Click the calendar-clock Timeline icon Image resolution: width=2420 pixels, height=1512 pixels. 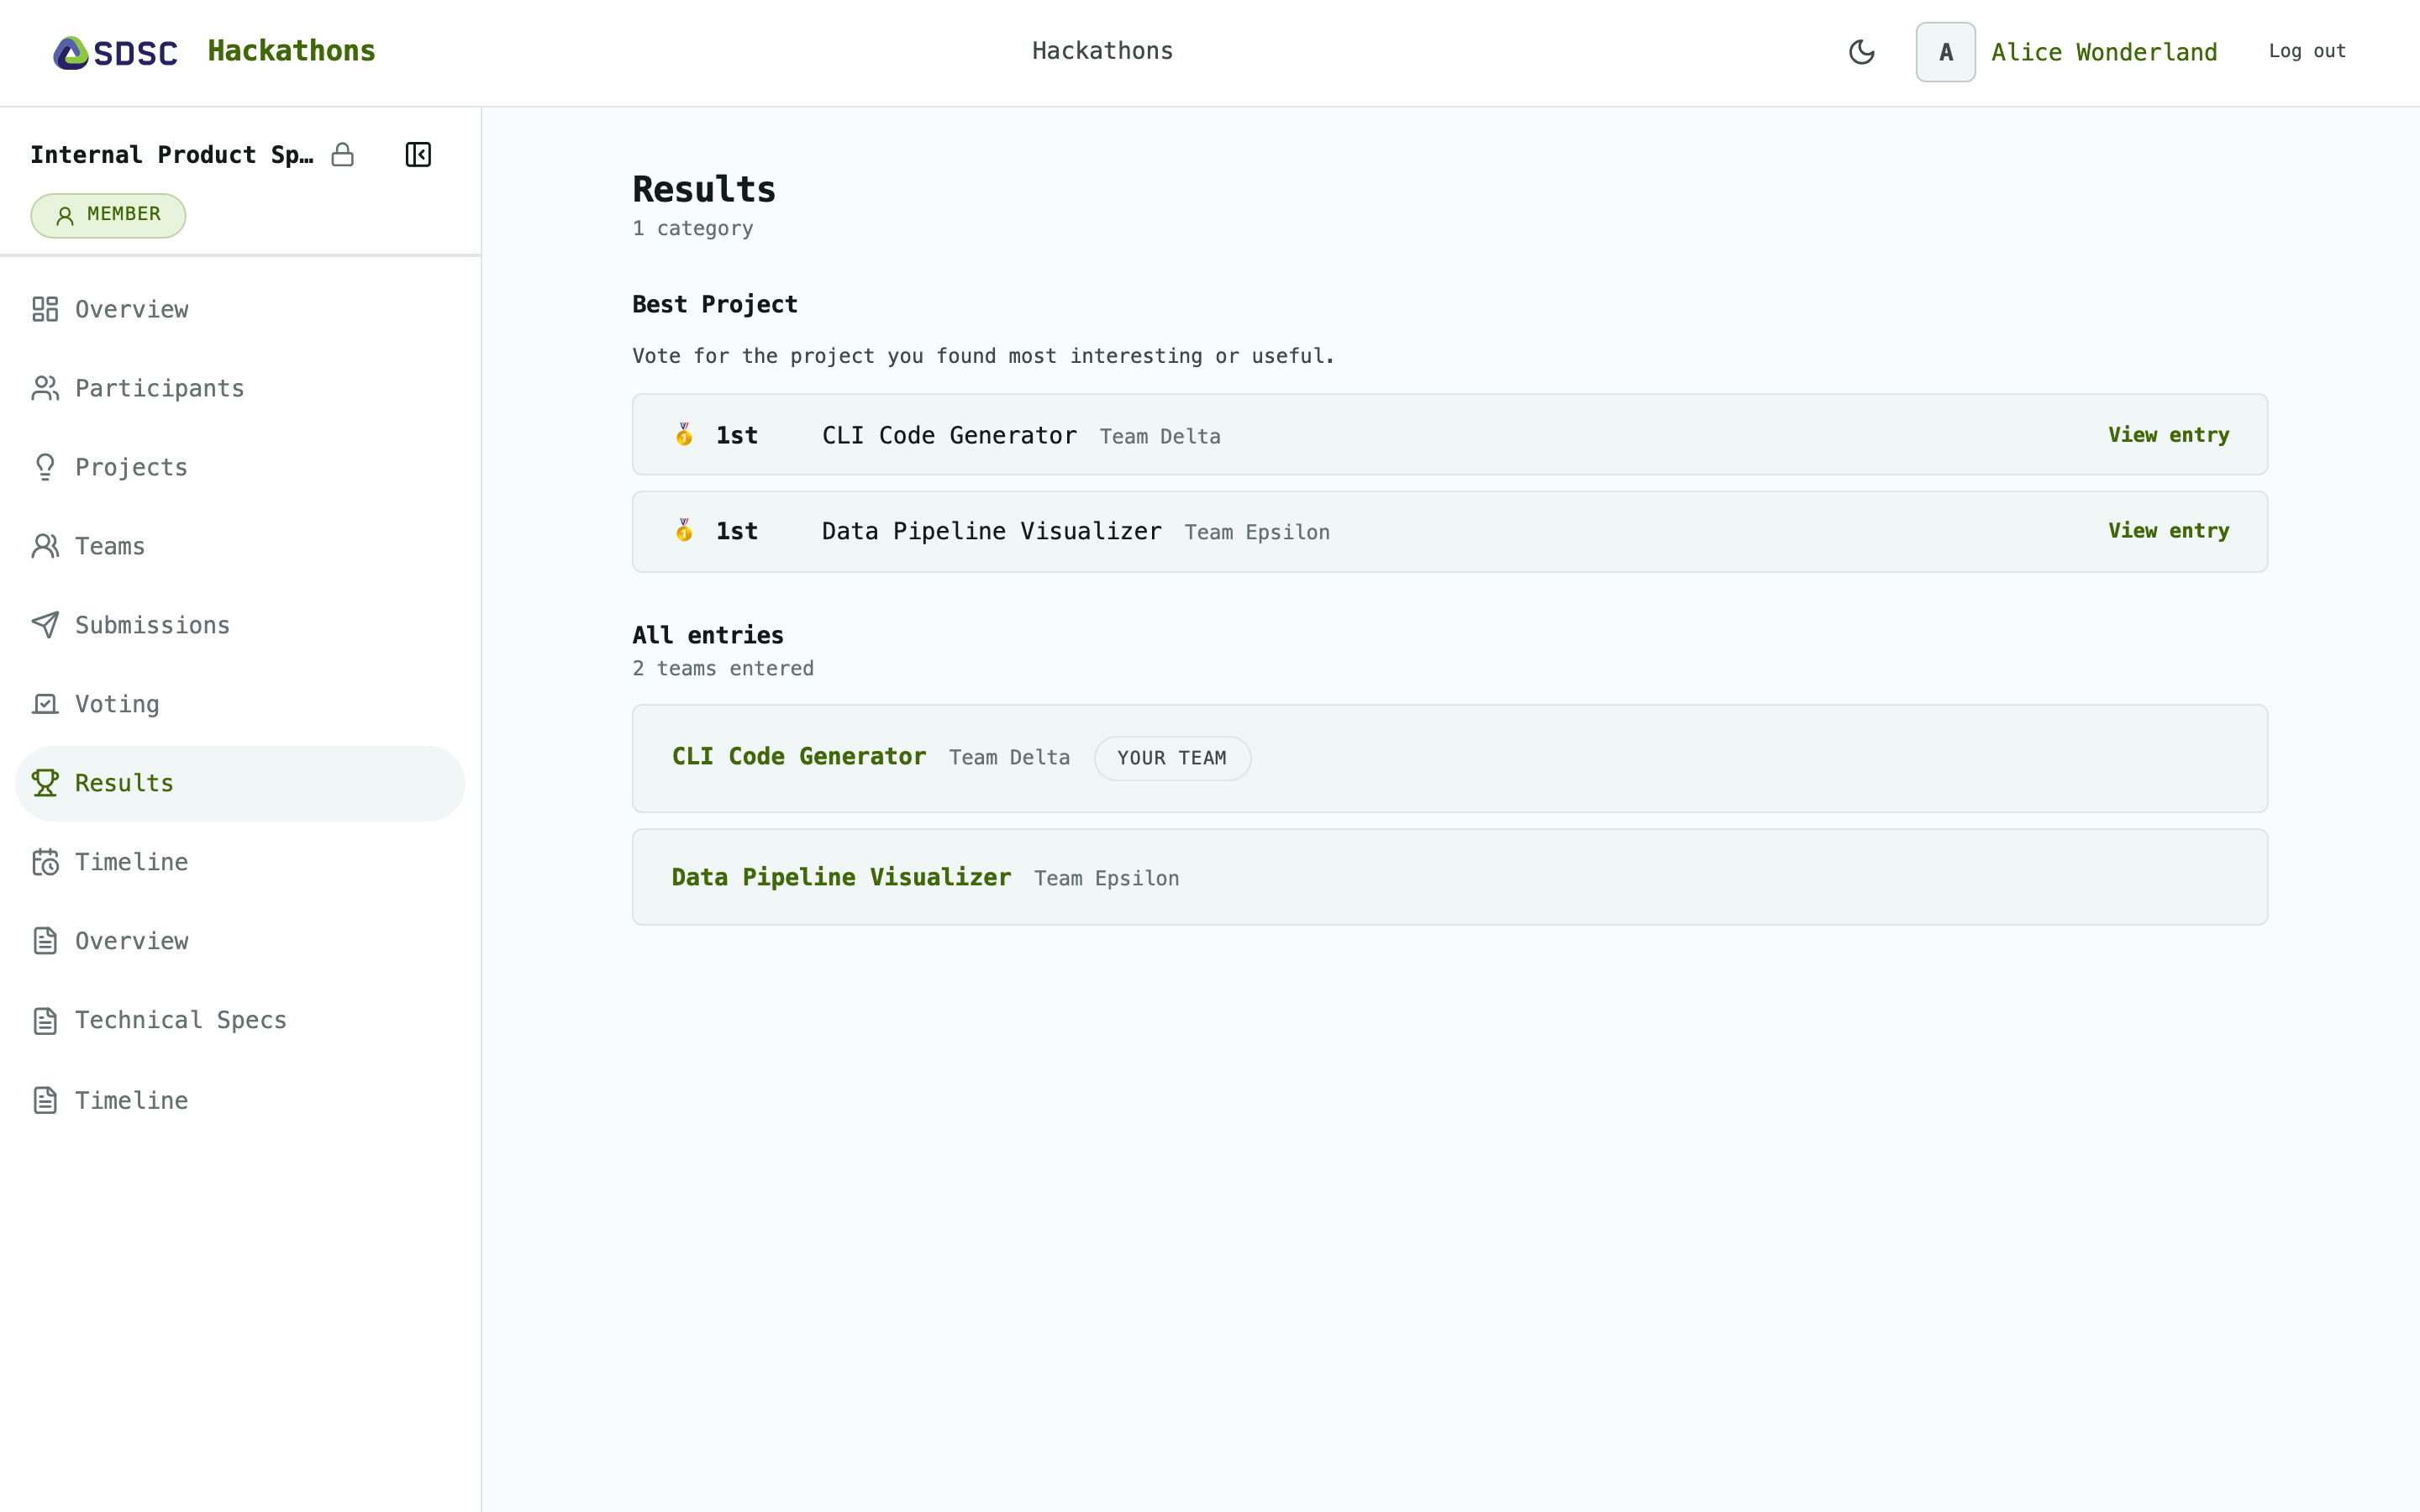coord(45,862)
